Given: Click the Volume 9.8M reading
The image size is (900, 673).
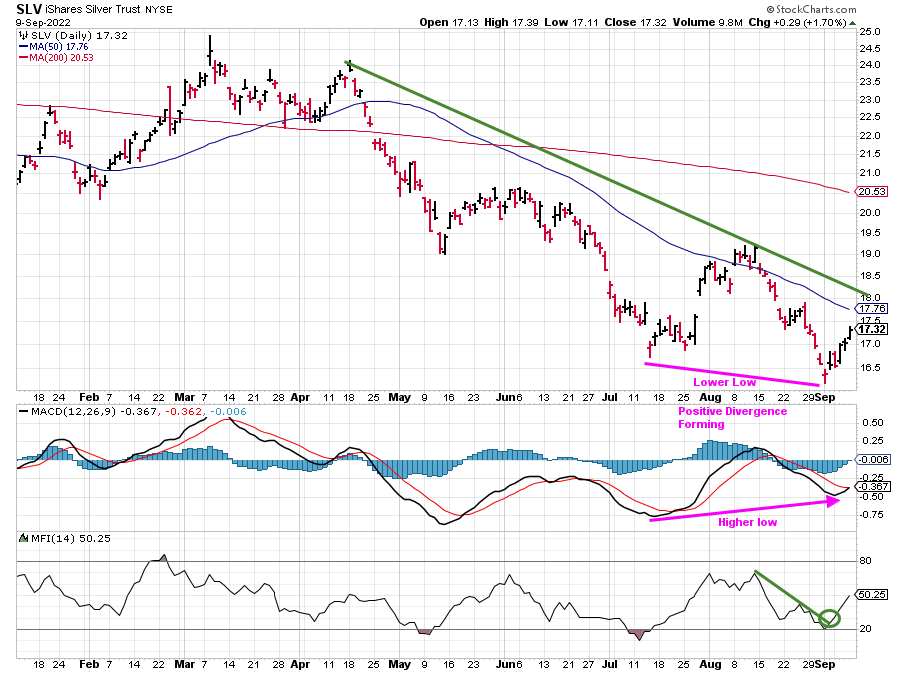Looking at the screenshot, I should coord(708,22).
